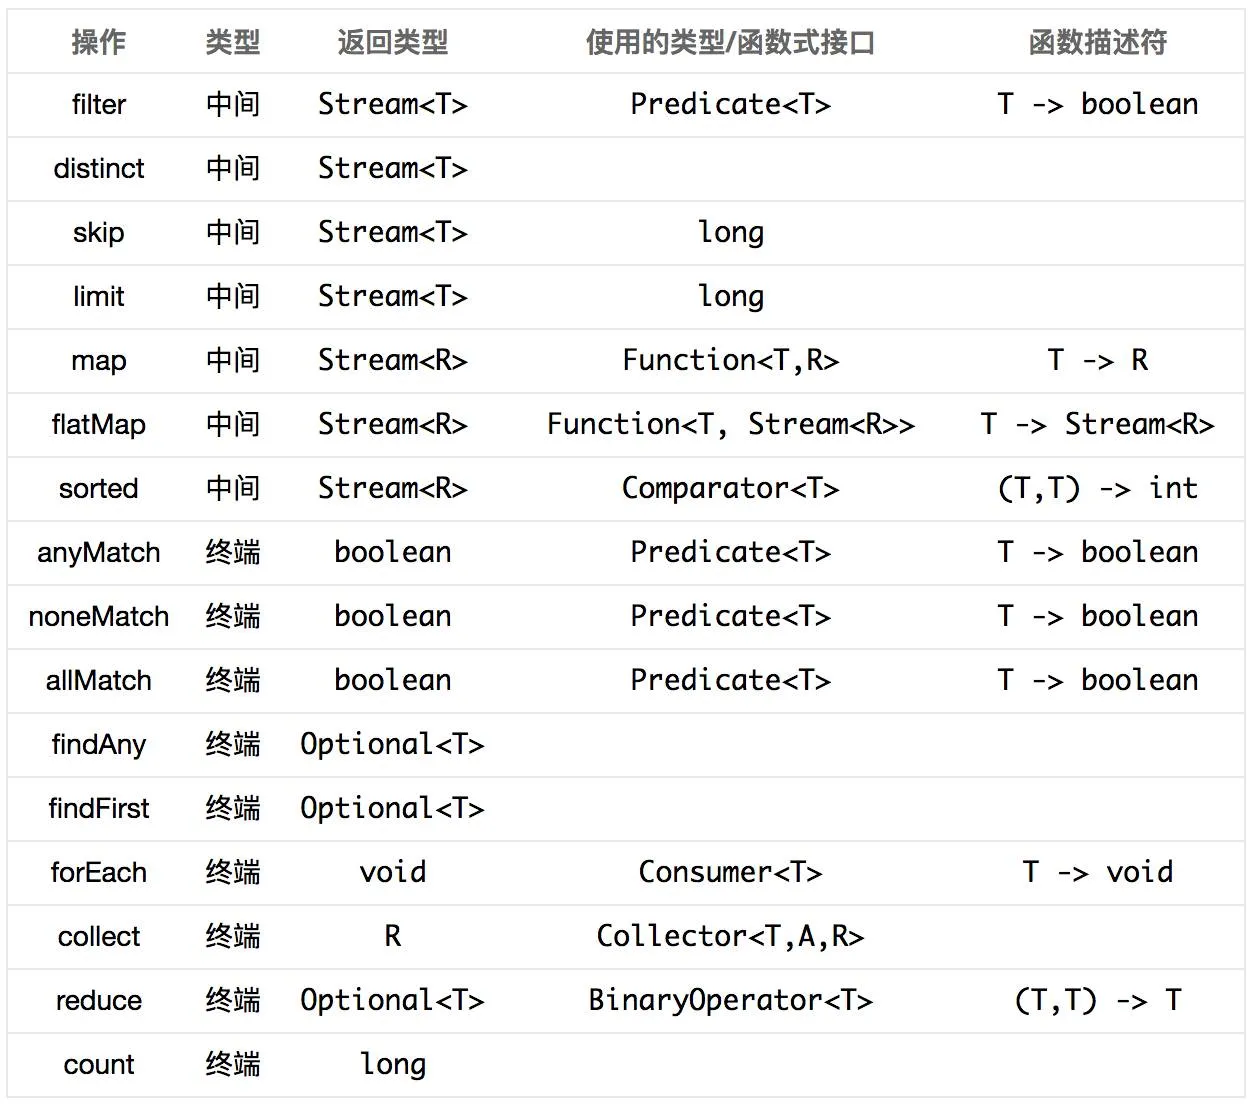Select the anyMatch row label

click(x=98, y=553)
